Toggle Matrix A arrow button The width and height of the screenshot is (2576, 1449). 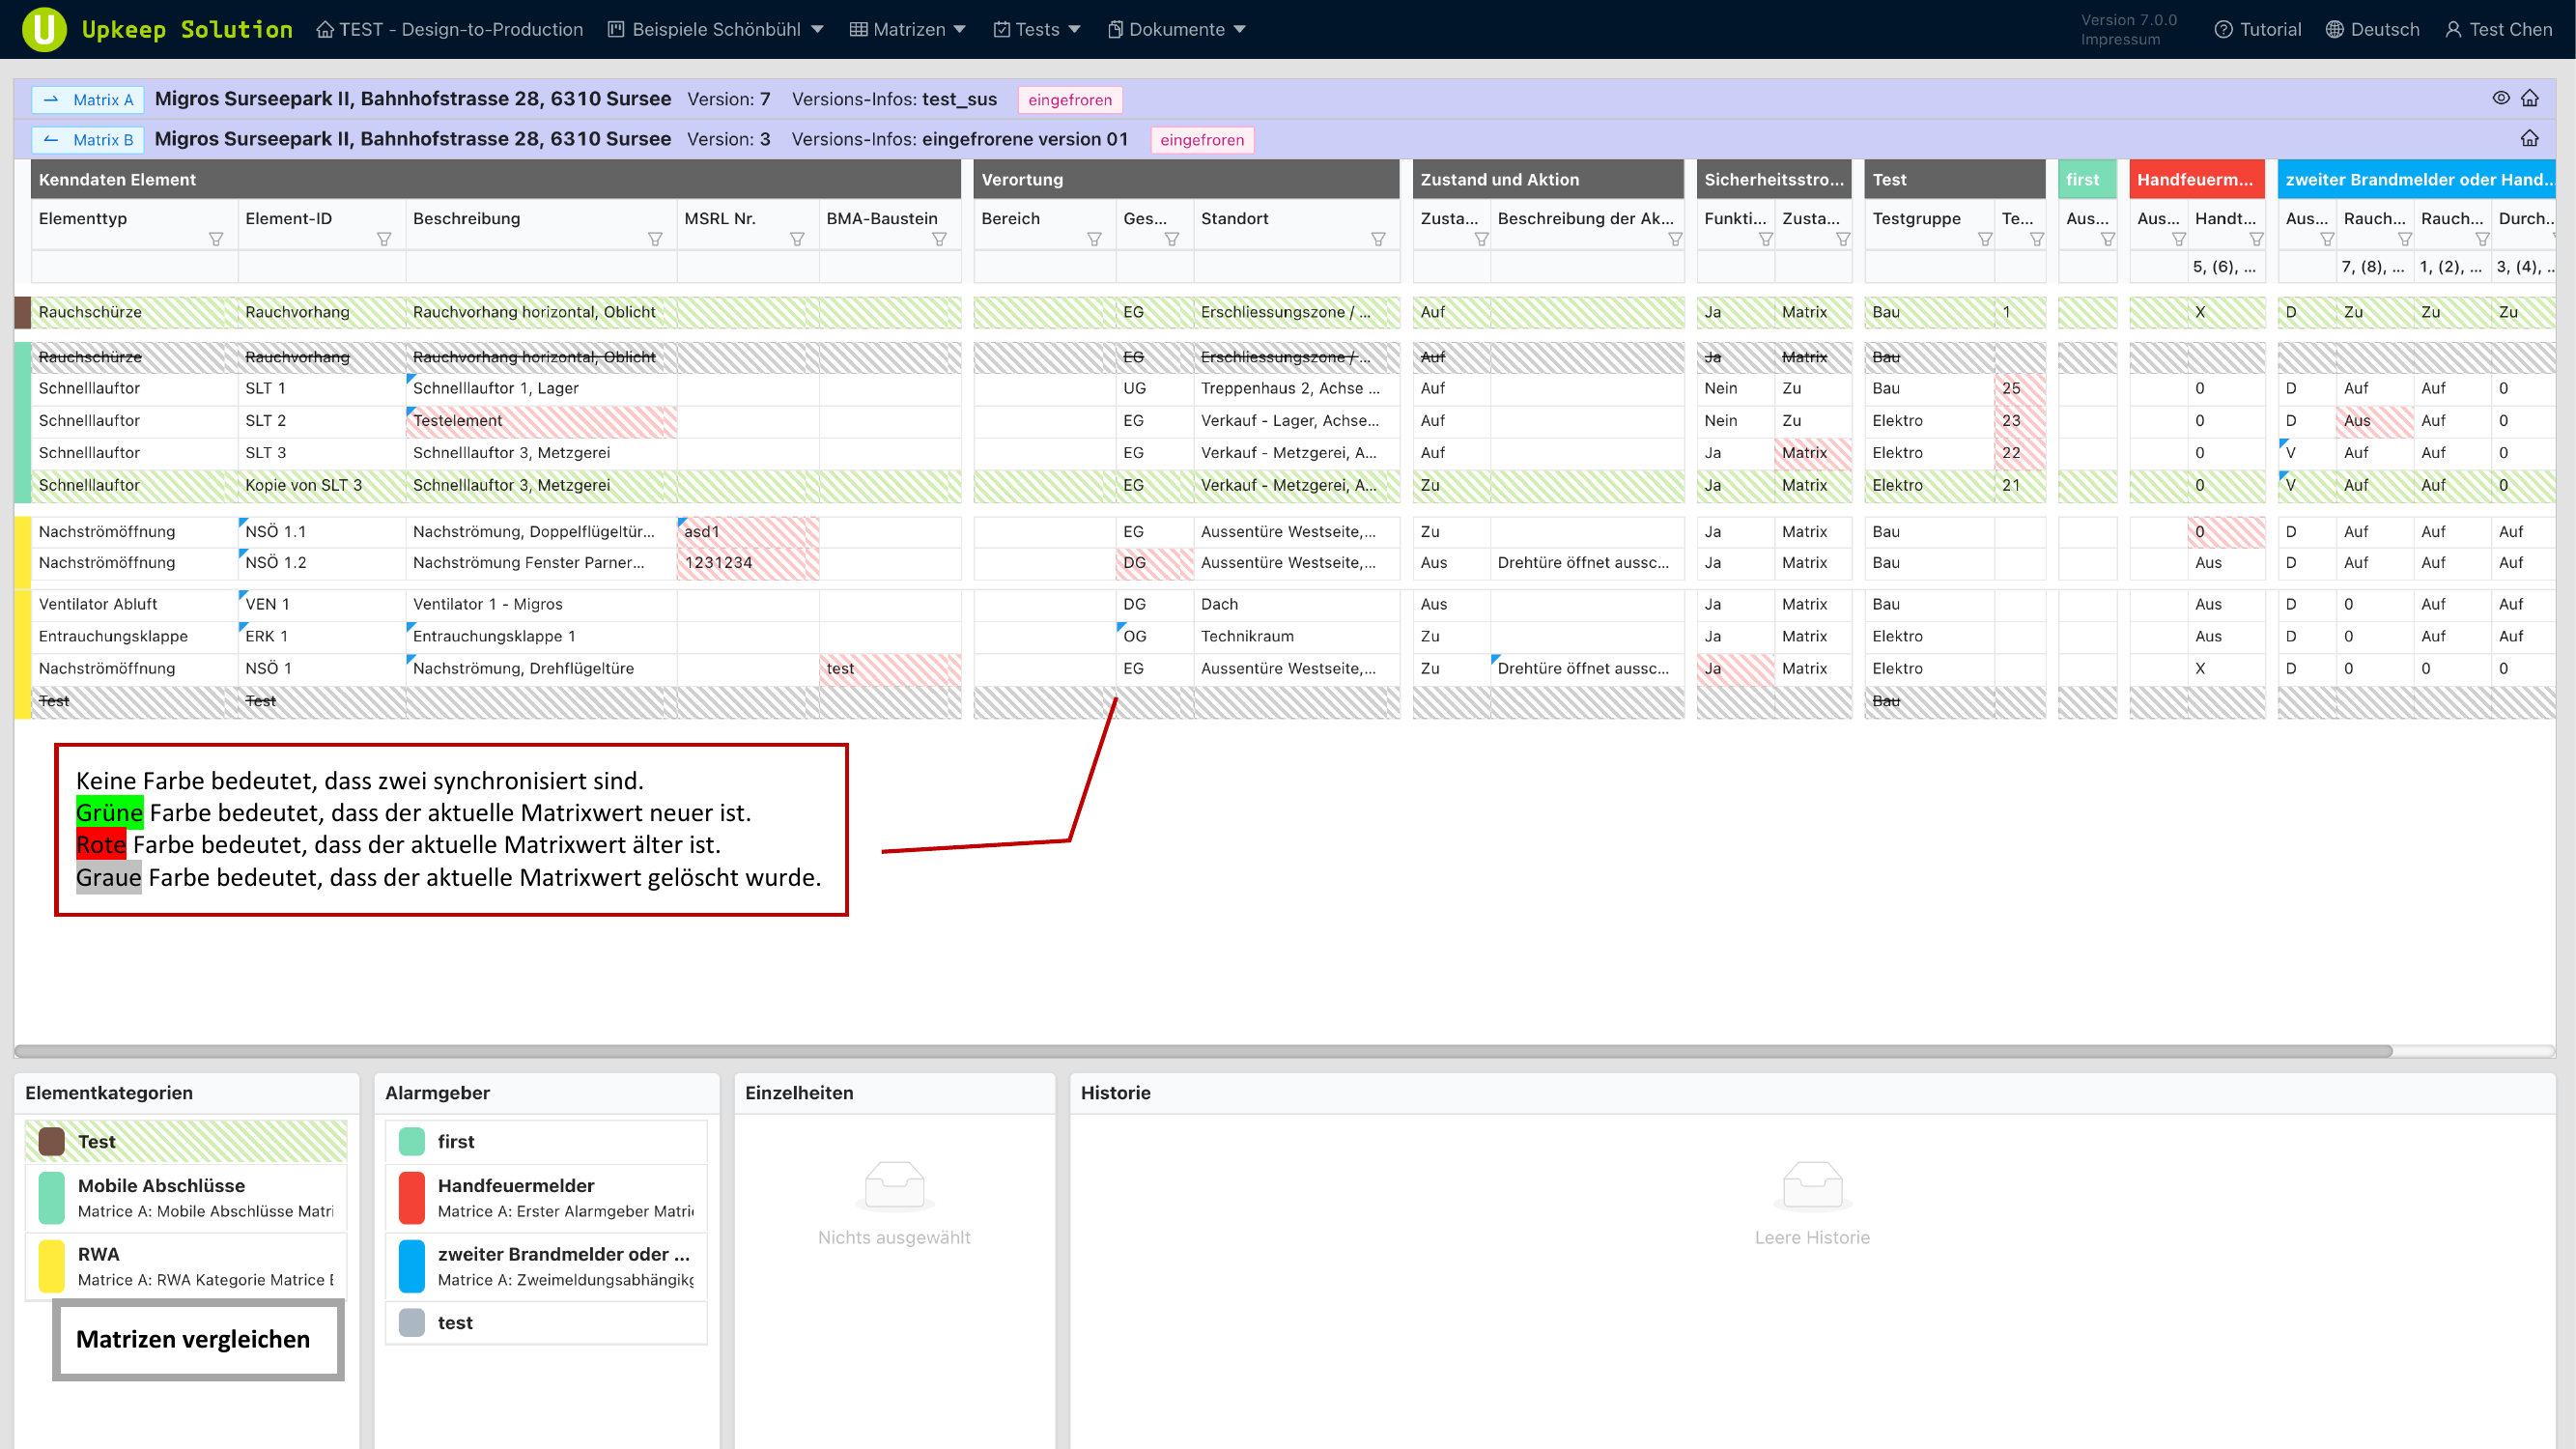[x=88, y=99]
